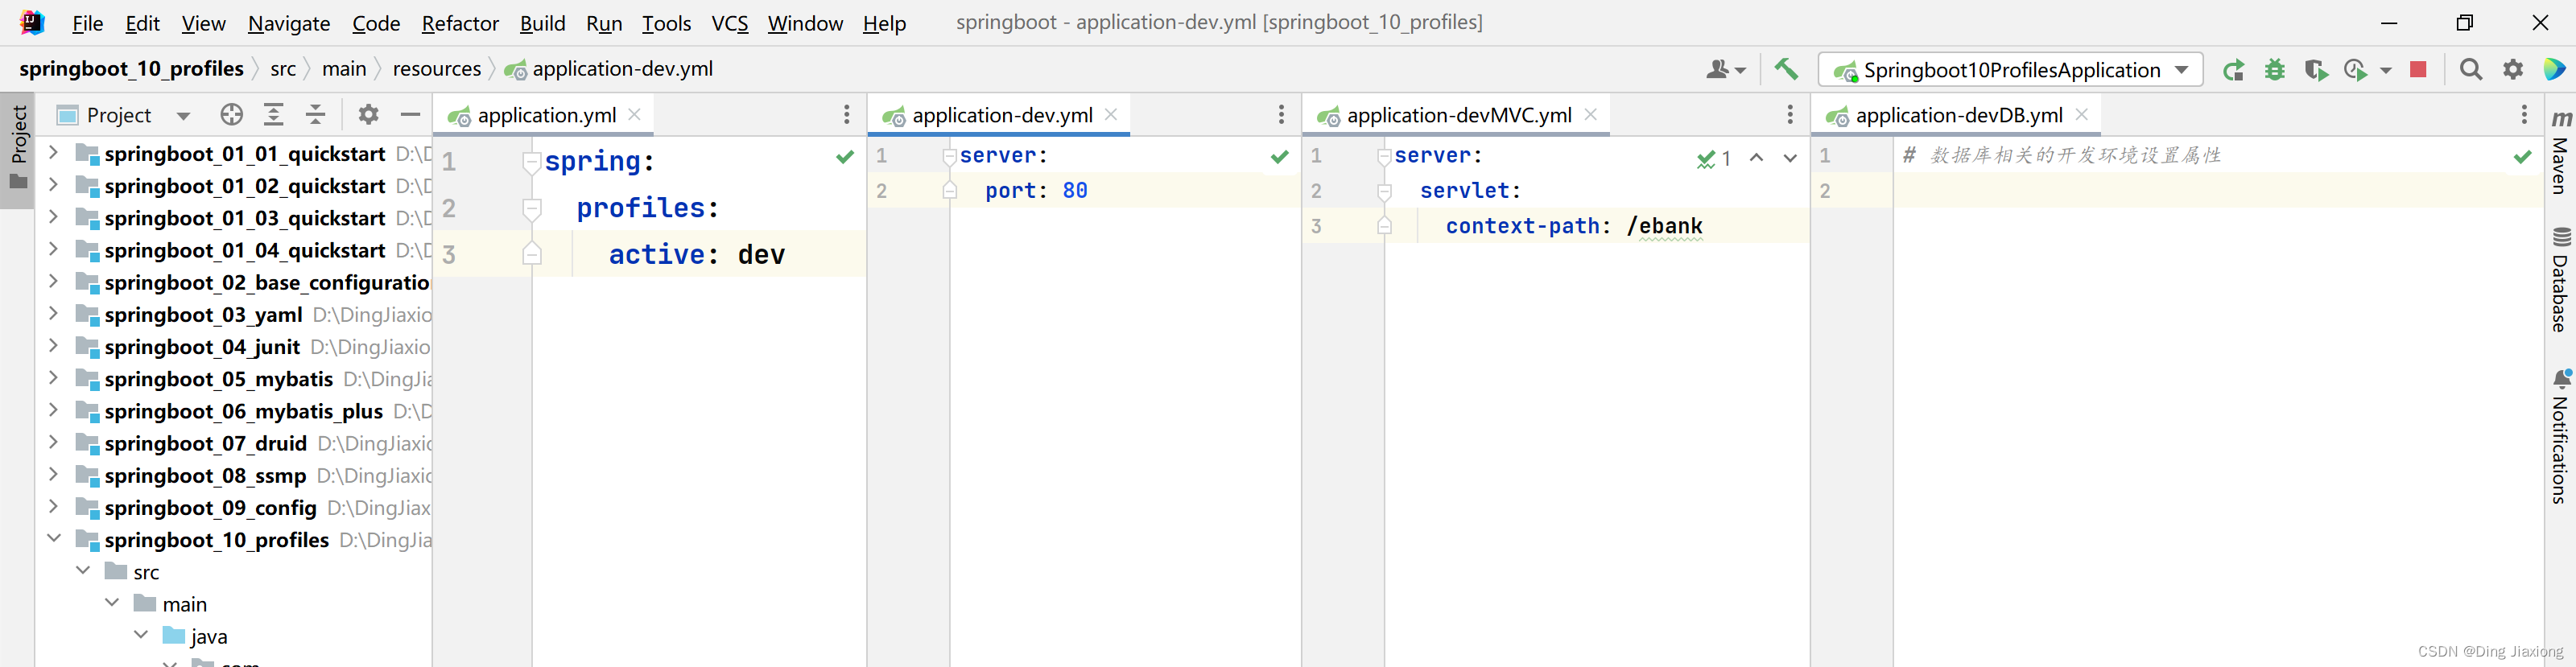Click the Build project hammer icon
The image size is (2576, 667).
coord(1785,69)
